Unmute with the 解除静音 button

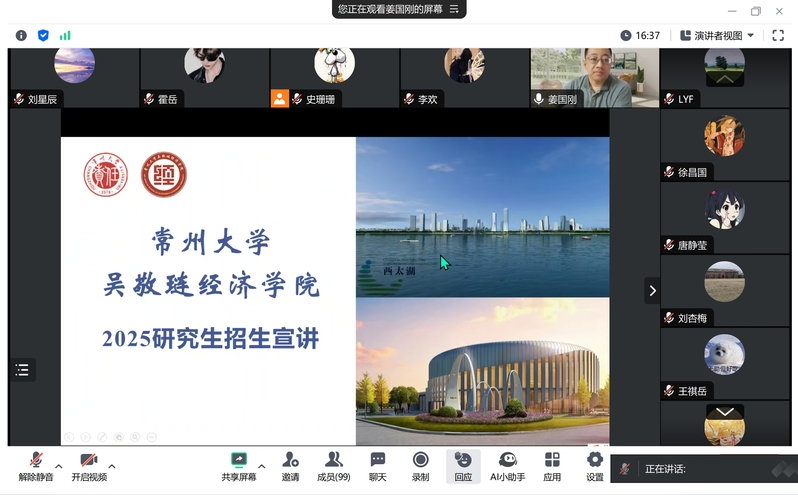tap(36, 466)
